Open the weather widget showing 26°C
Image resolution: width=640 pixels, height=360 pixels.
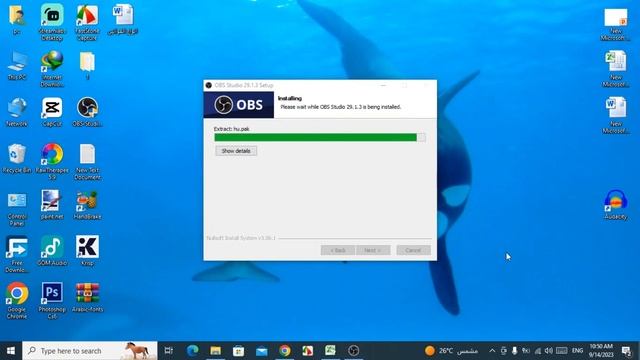[x=451, y=351]
